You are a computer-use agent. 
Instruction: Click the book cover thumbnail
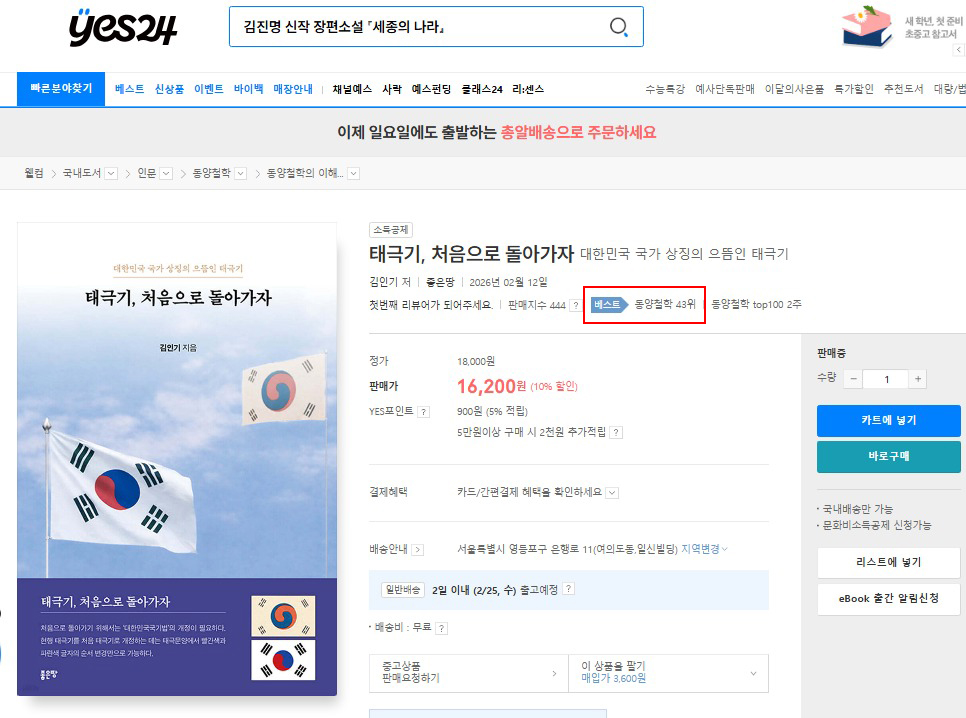(x=177, y=459)
